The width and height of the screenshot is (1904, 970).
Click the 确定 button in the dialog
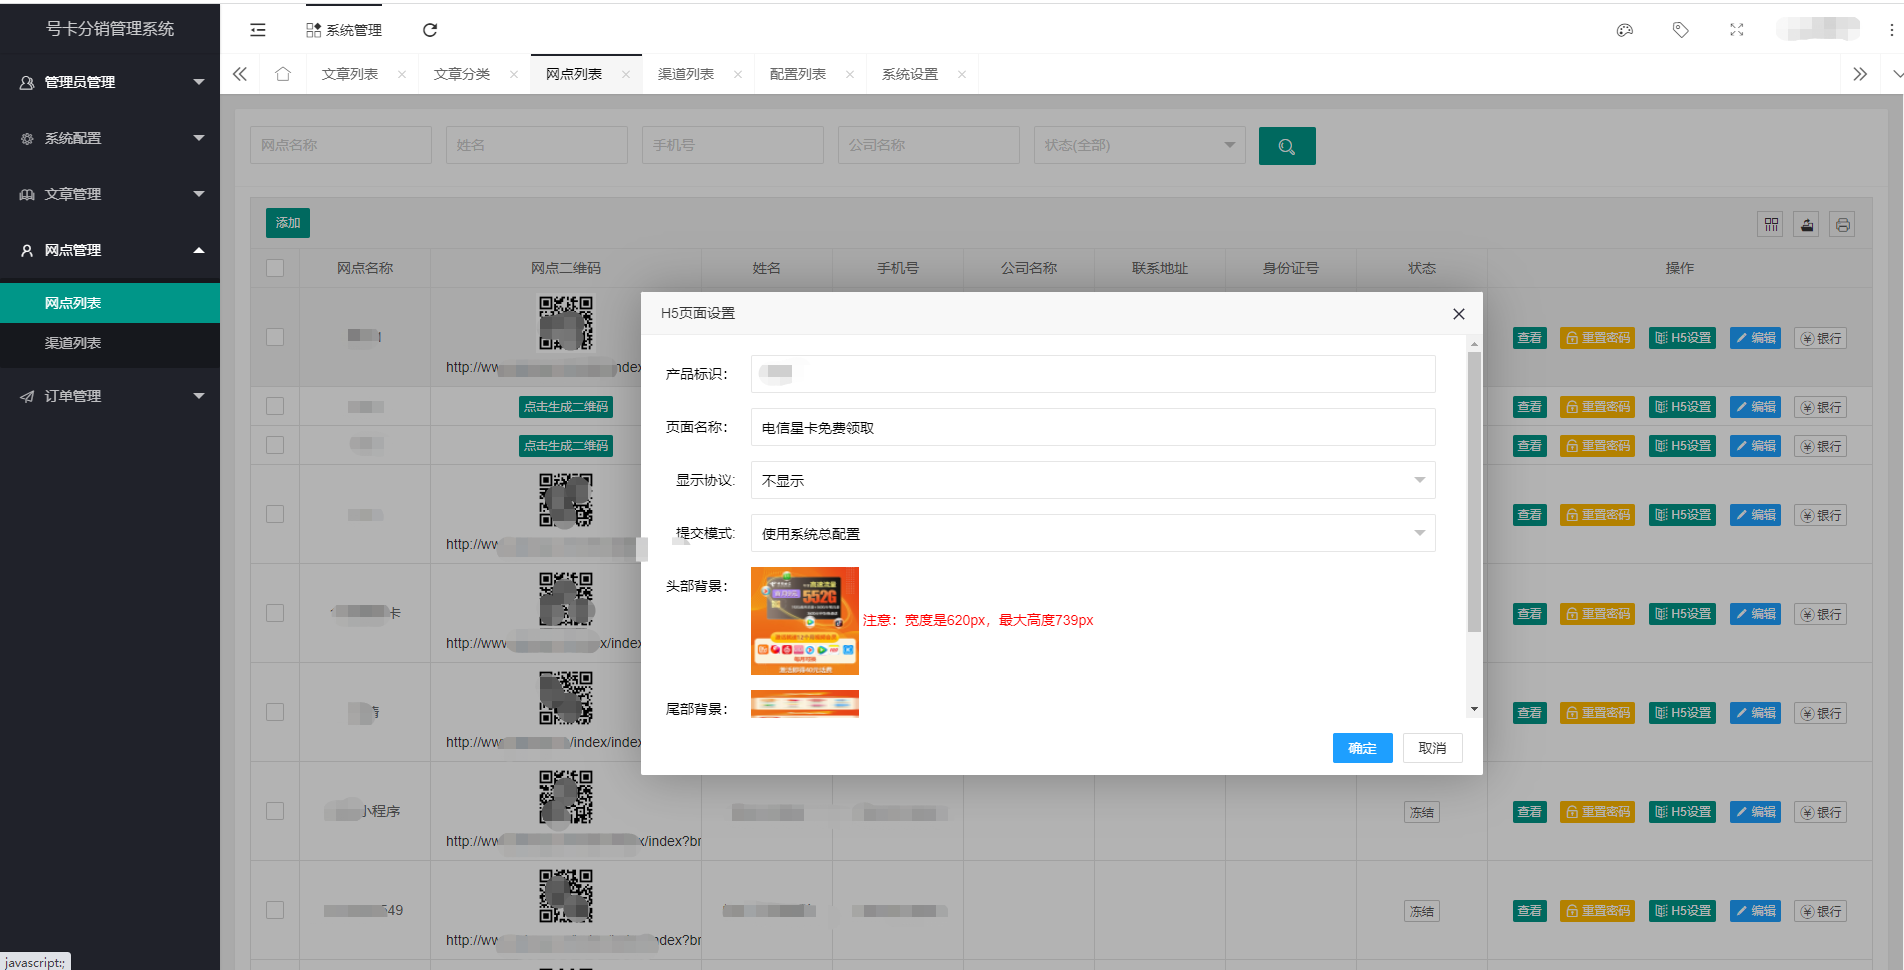[x=1362, y=748]
